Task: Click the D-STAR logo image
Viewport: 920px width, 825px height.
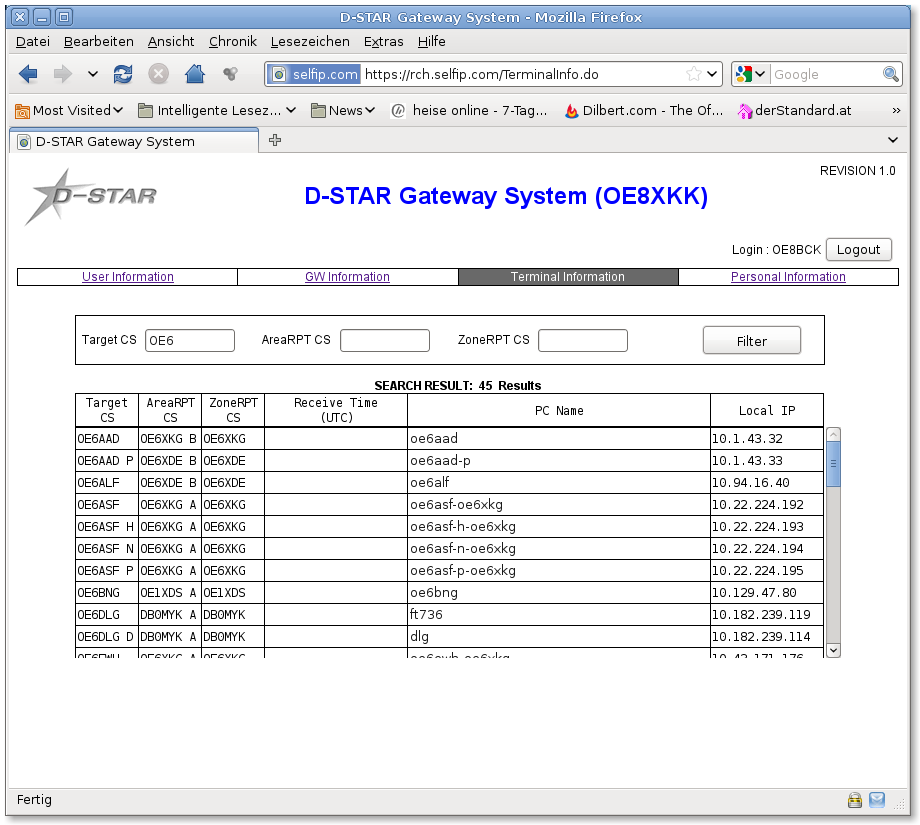Action: [91, 197]
